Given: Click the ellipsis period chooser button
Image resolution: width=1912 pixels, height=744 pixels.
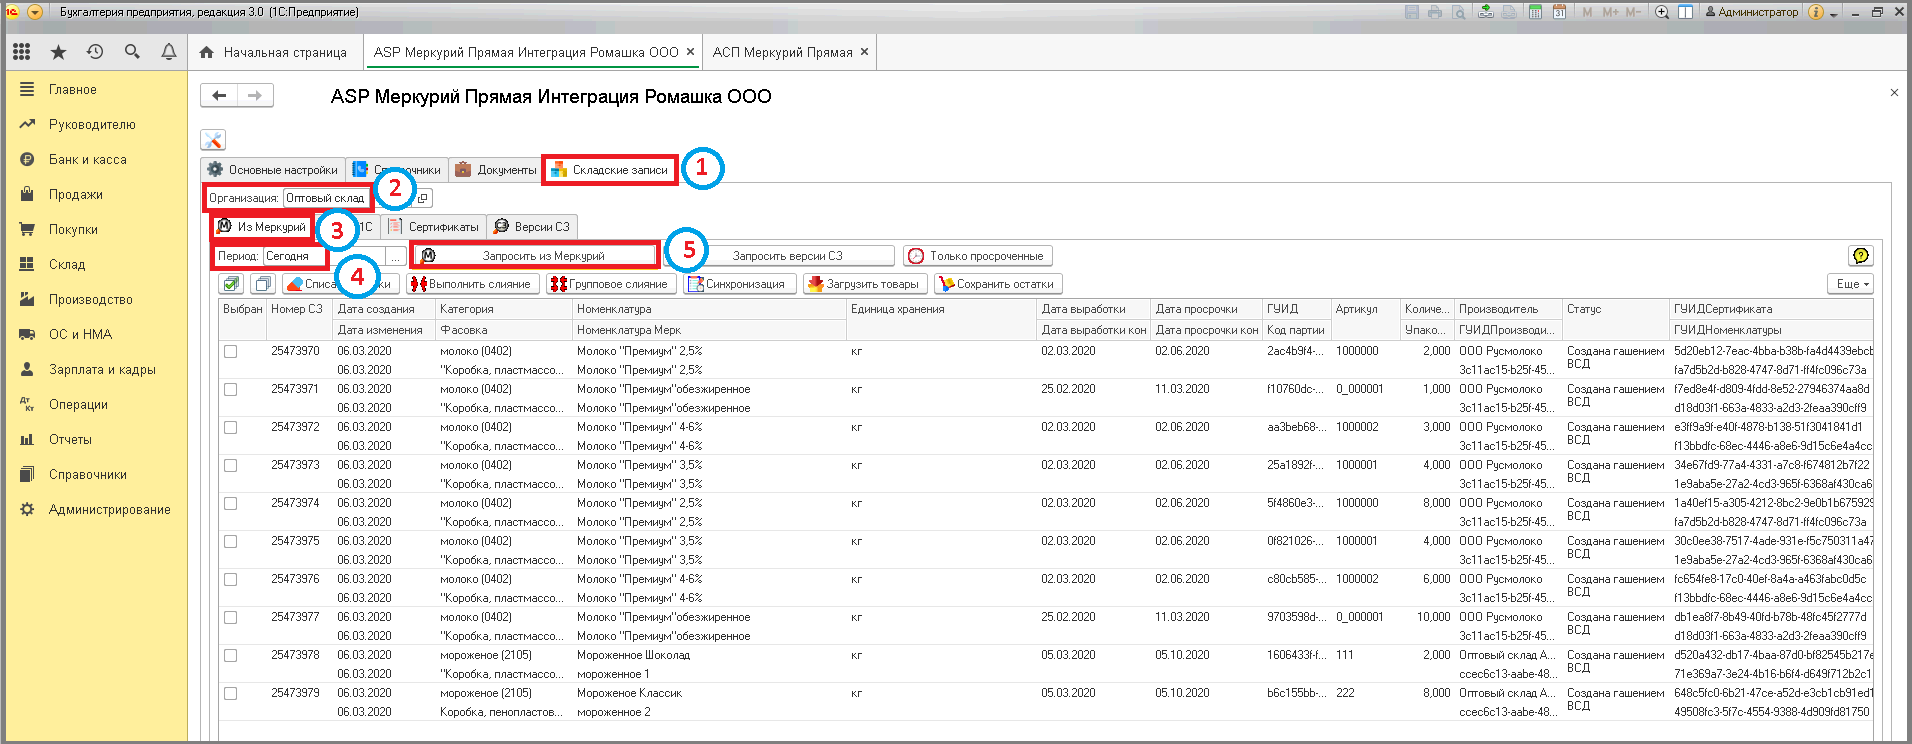Looking at the screenshot, I should point(396,256).
